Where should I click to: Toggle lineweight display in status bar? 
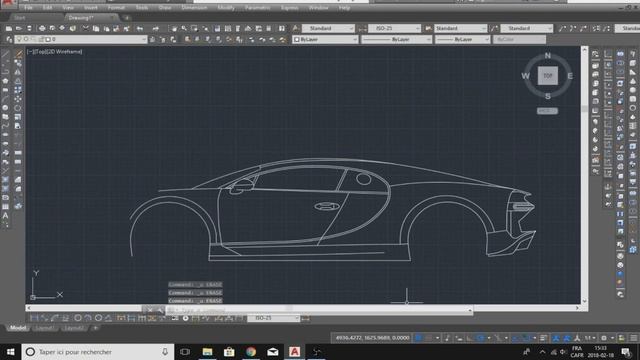click(543, 338)
